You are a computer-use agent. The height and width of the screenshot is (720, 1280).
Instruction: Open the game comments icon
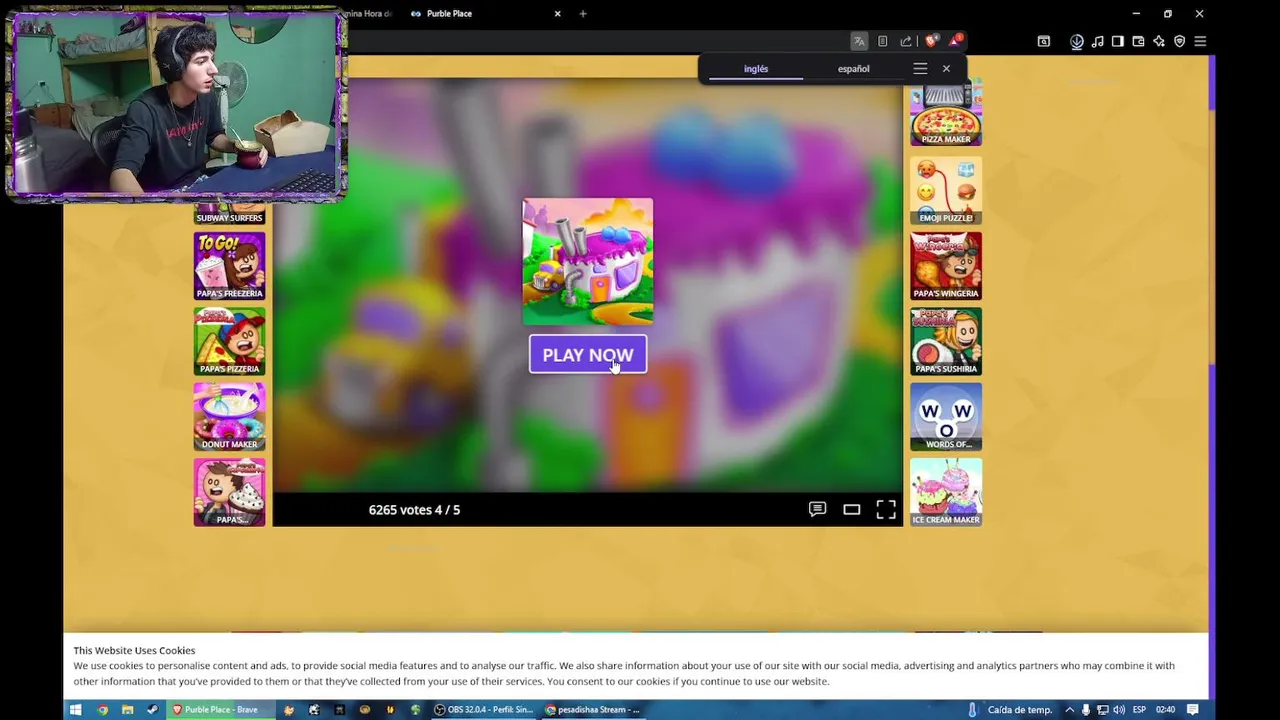pyautogui.click(x=817, y=510)
